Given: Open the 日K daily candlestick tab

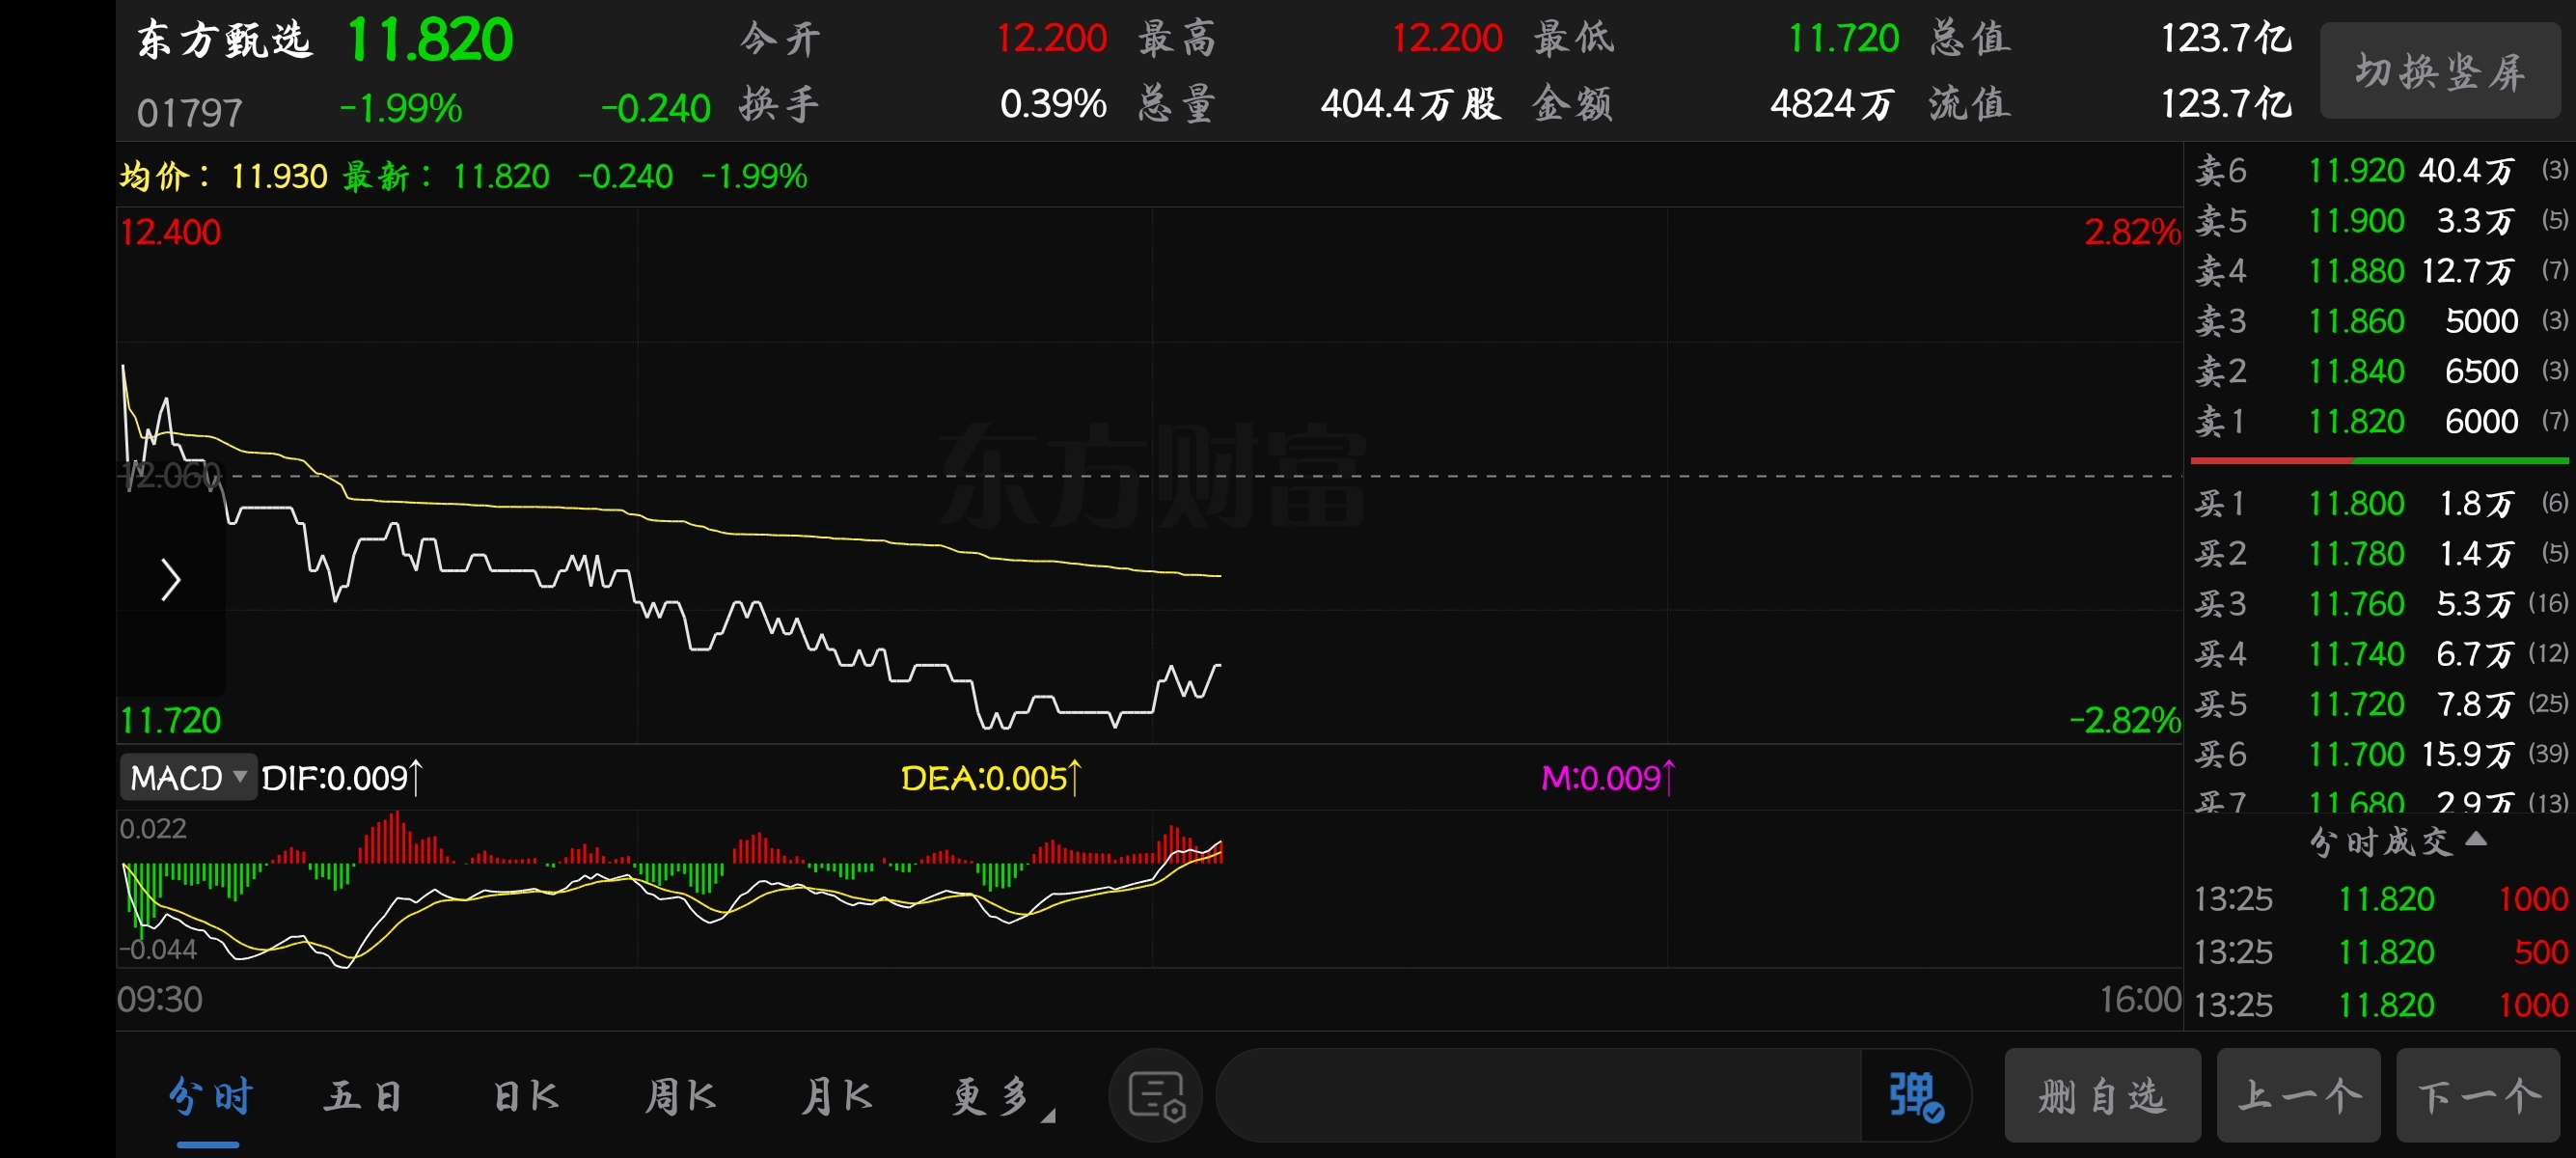Looking at the screenshot, I should tap(525, 1097).
